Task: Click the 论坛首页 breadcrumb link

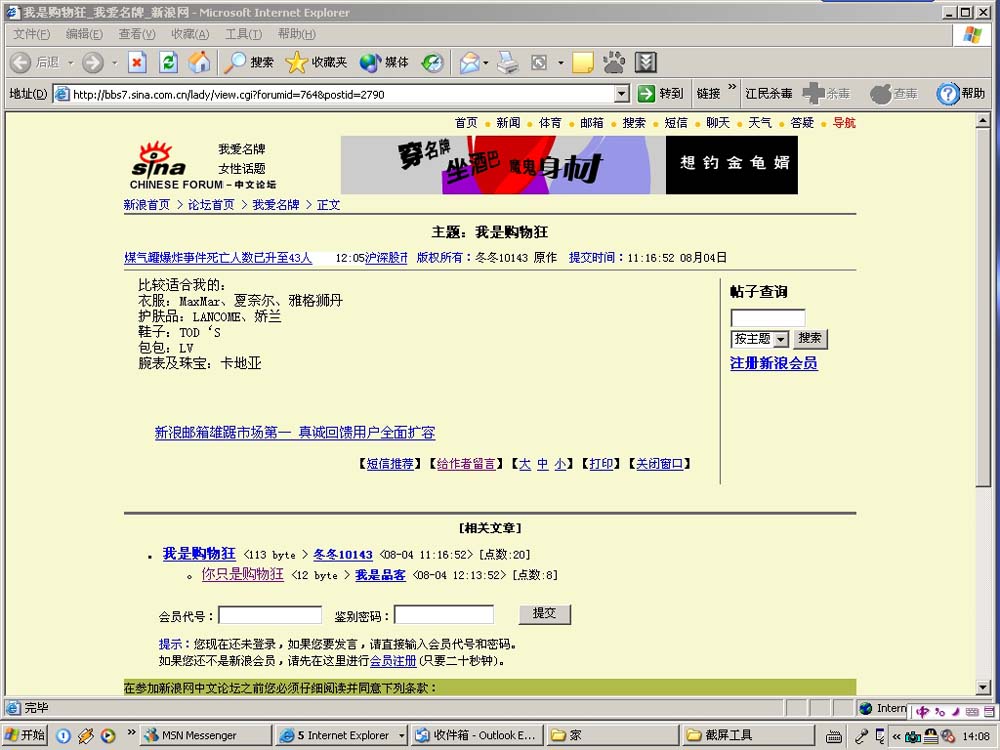Action: click(x=211, y=205)
